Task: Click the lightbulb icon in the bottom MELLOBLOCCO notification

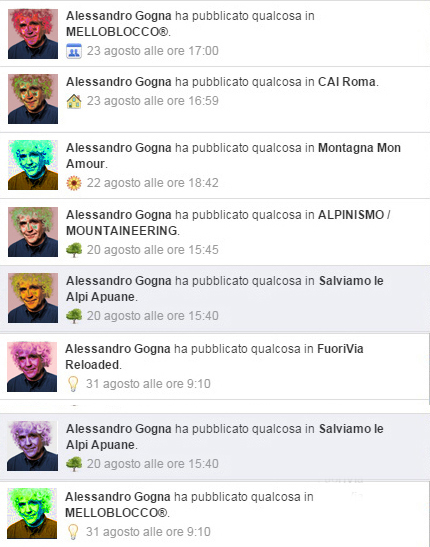Action: (x=73, y=532)
